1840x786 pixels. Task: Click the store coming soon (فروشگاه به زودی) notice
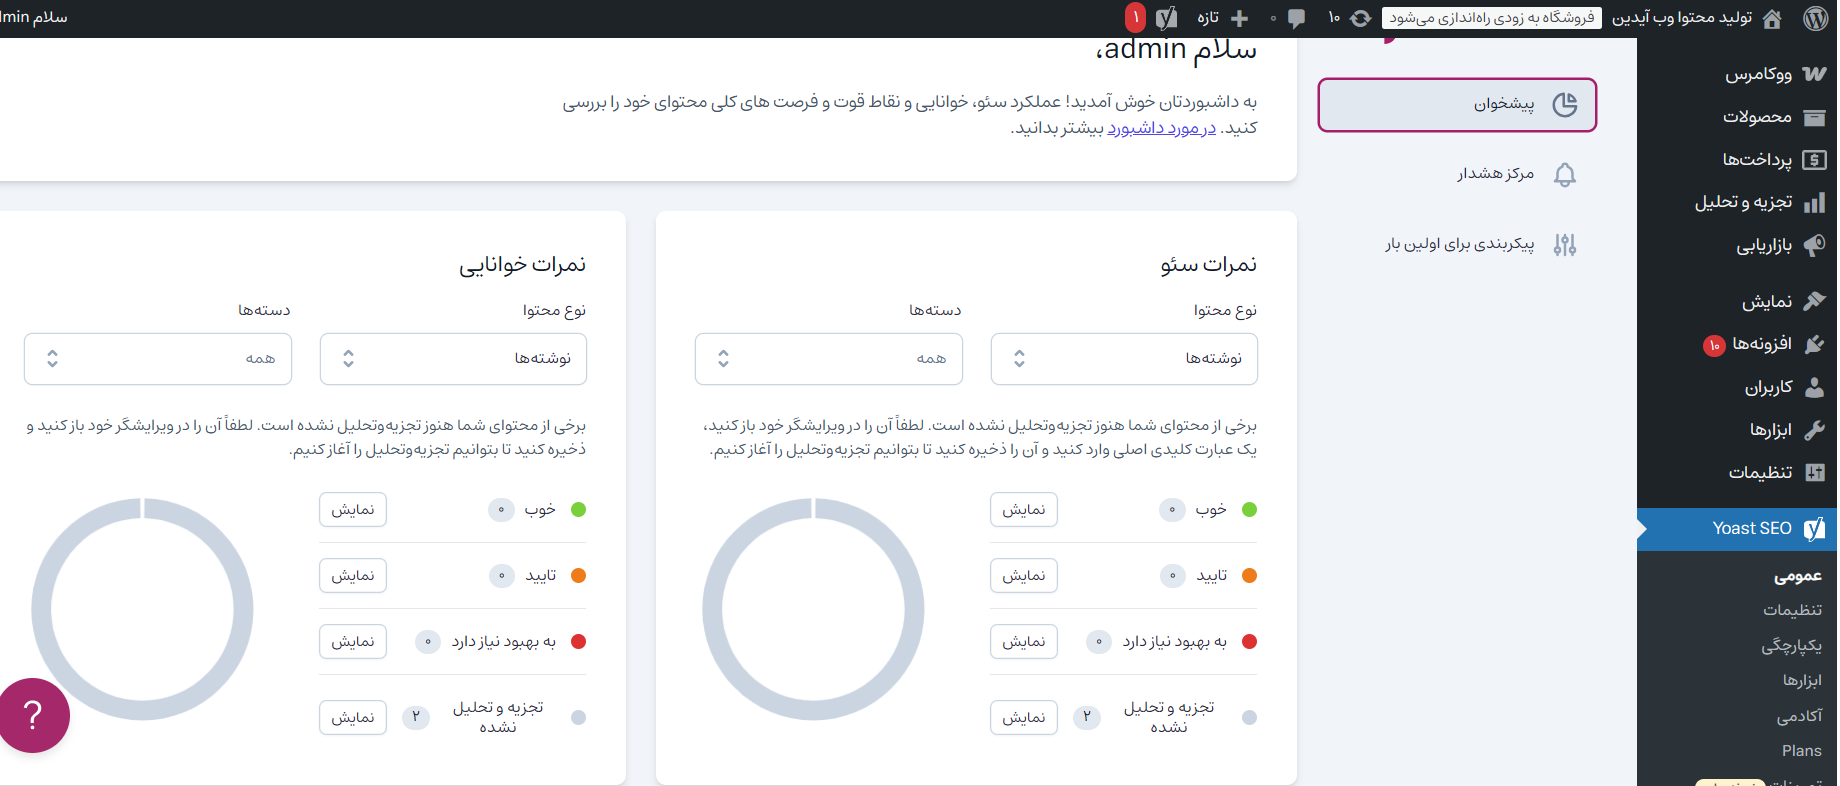click(1492, 18)
